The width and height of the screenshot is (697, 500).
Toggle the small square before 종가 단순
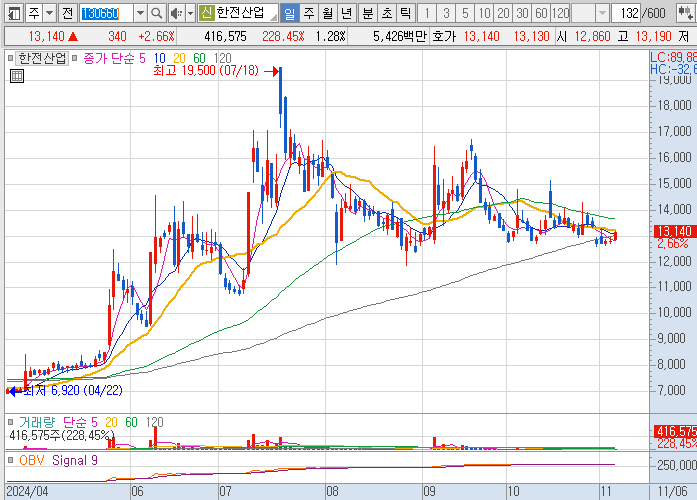pos(75,58)
